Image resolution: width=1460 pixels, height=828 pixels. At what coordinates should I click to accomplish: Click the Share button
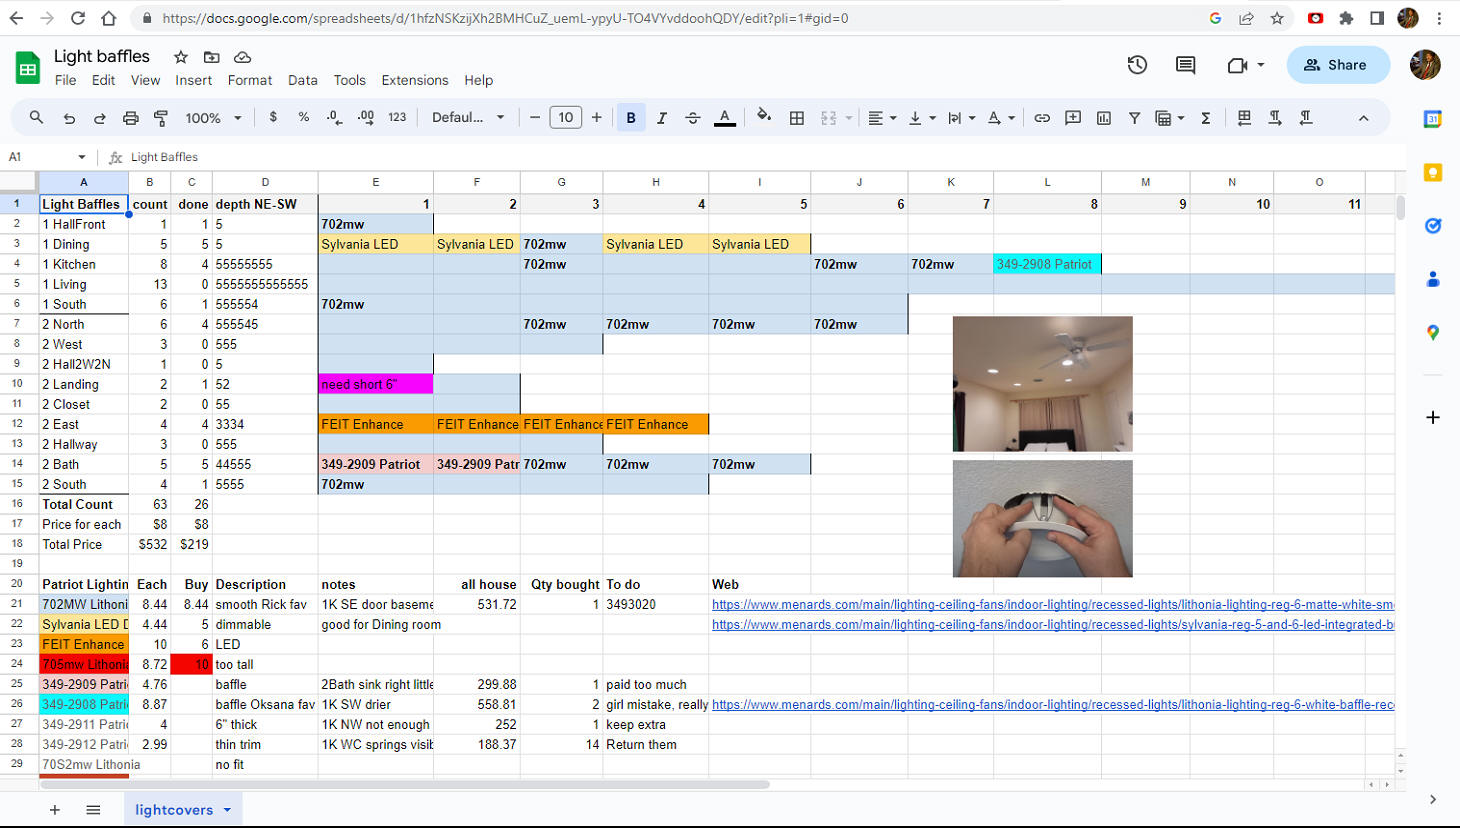pyautogui.click(x=1337, y=65)
